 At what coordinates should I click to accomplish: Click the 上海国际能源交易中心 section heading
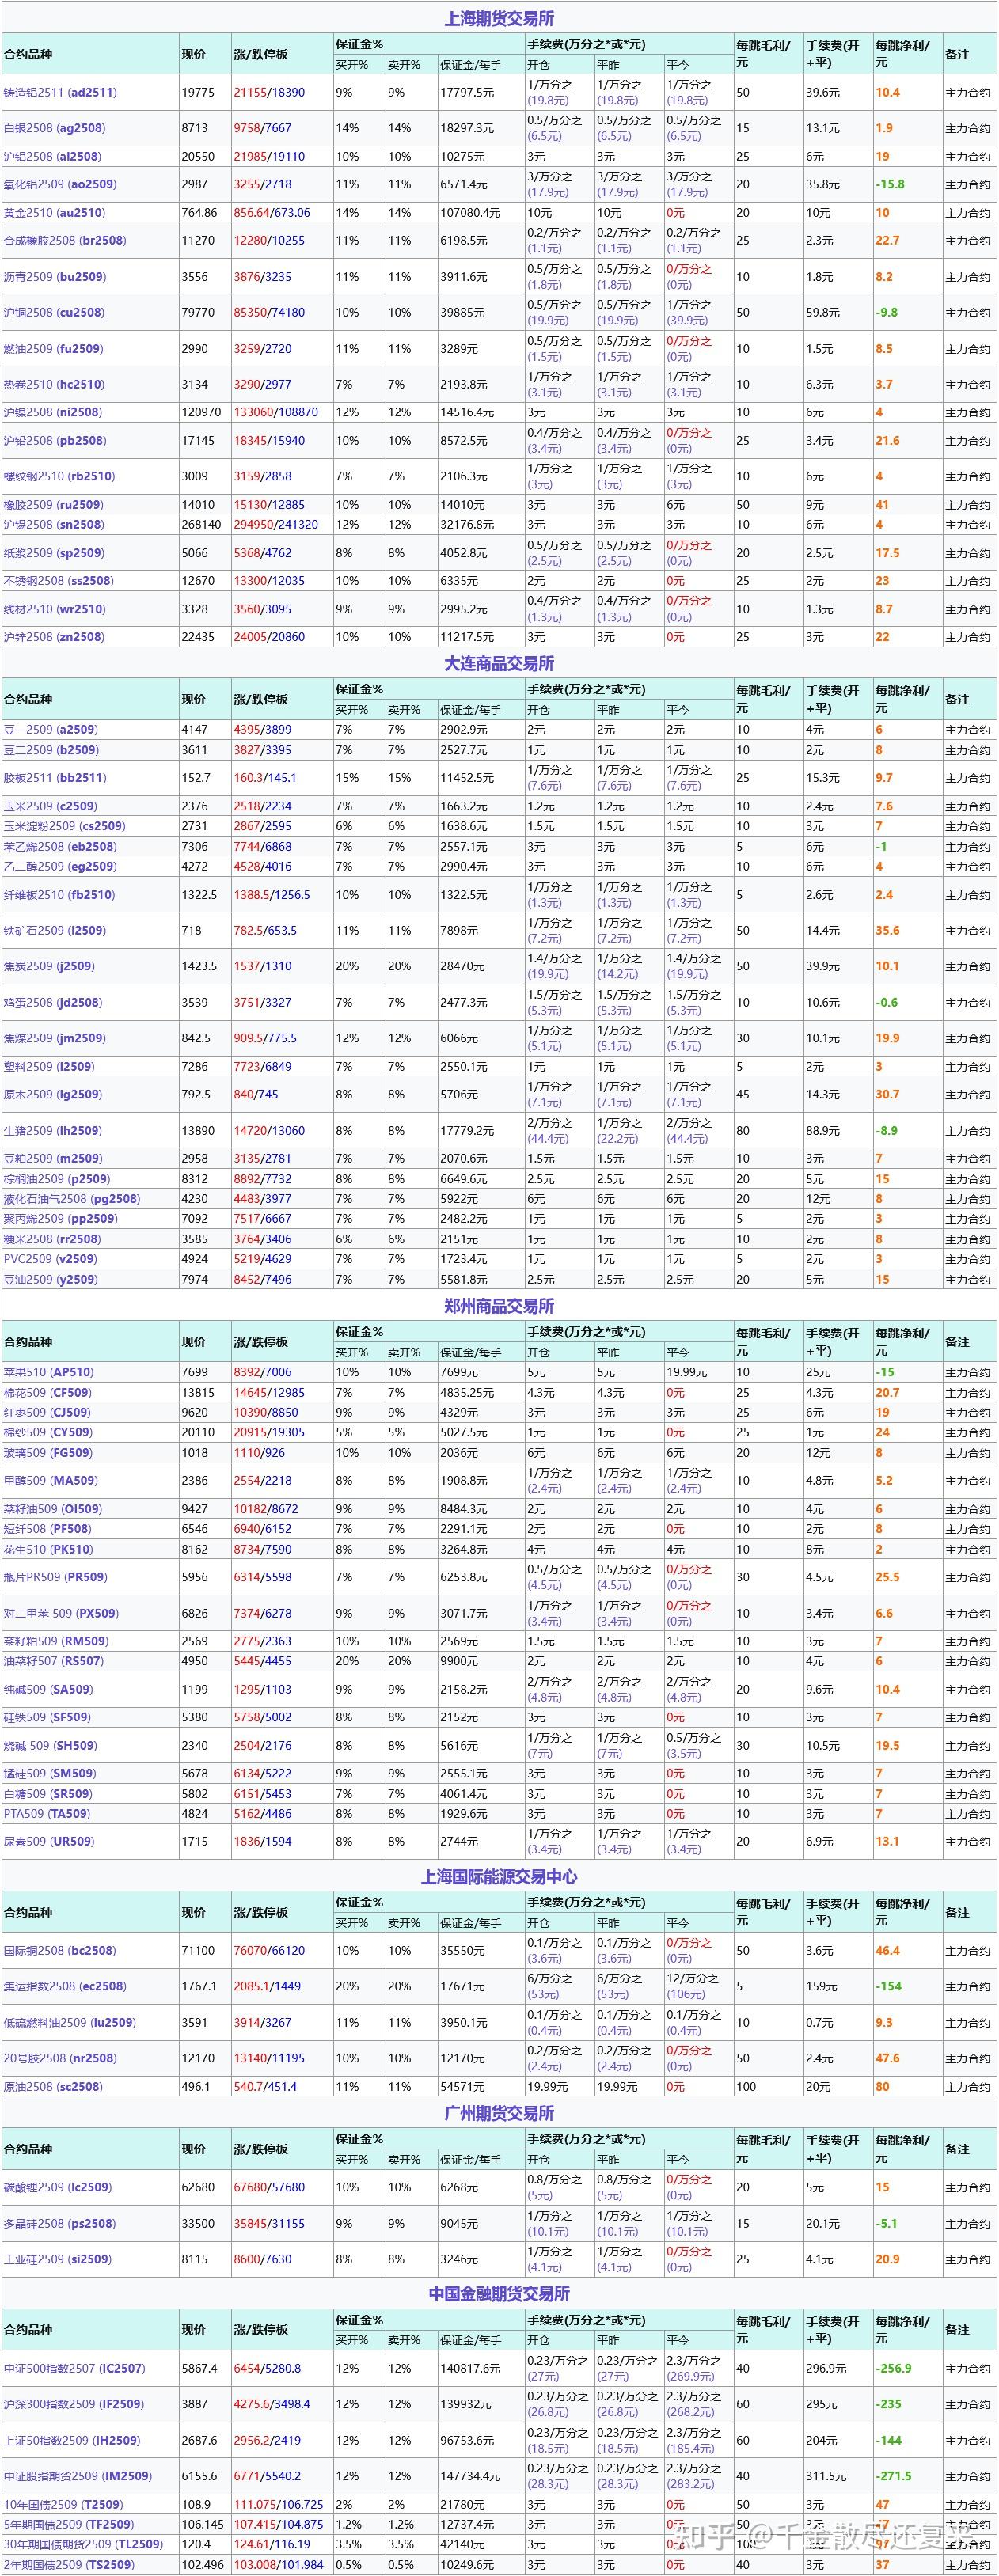(x=499, y=1877)
